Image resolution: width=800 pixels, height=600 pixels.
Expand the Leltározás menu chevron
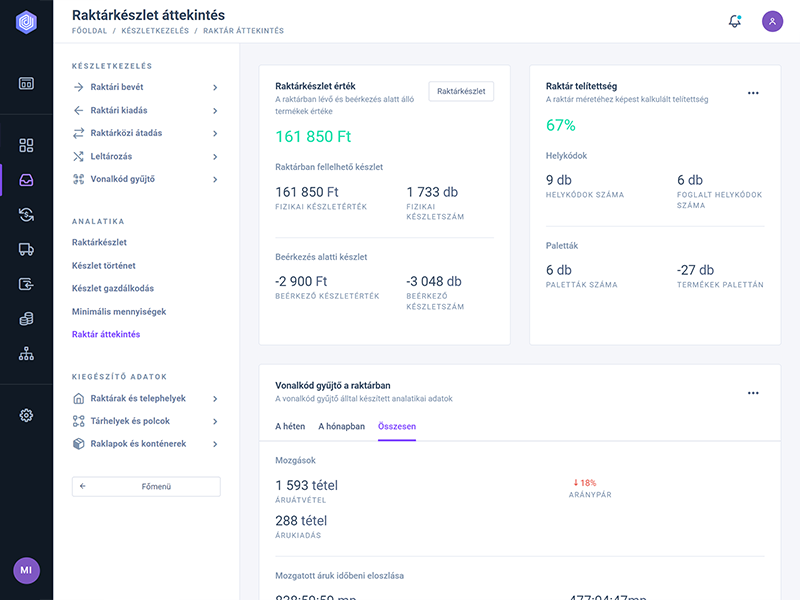pos(215,157)
